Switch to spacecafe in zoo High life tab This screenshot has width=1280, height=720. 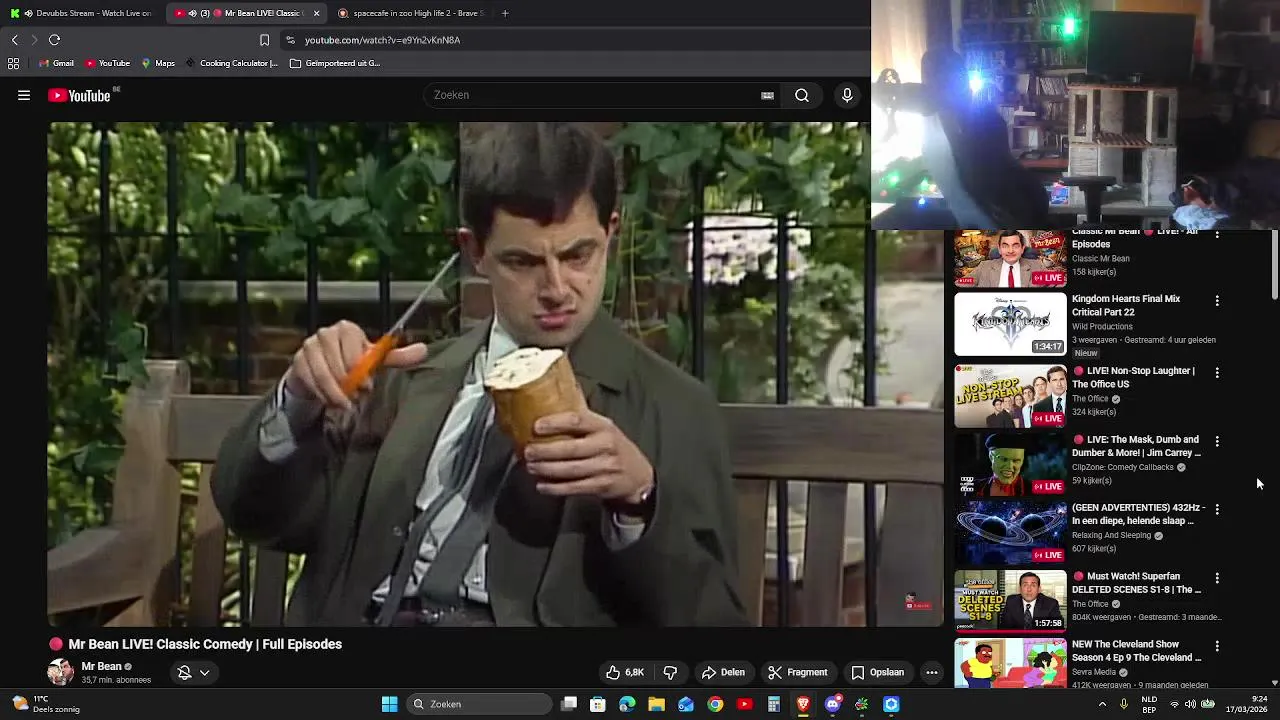[x=410, y=13]
